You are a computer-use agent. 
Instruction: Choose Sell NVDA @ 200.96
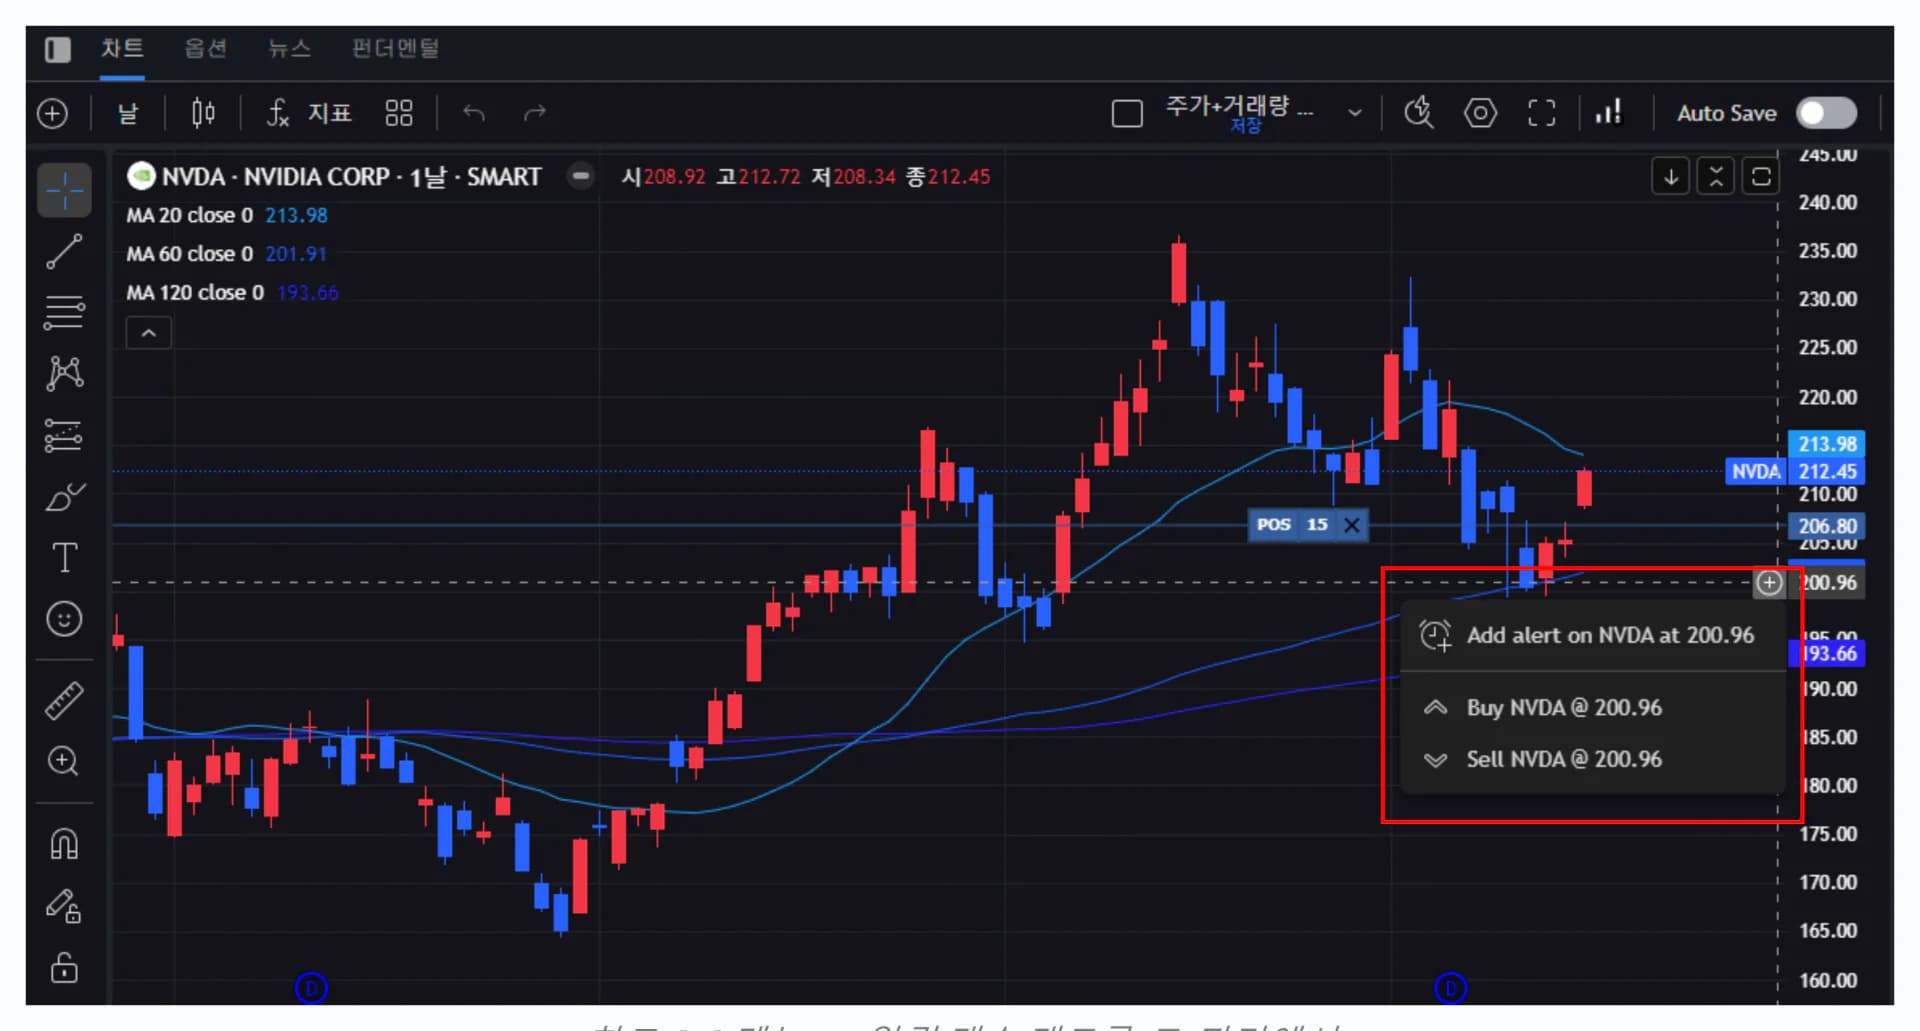pyautogui.click(x=1592, y=760)
